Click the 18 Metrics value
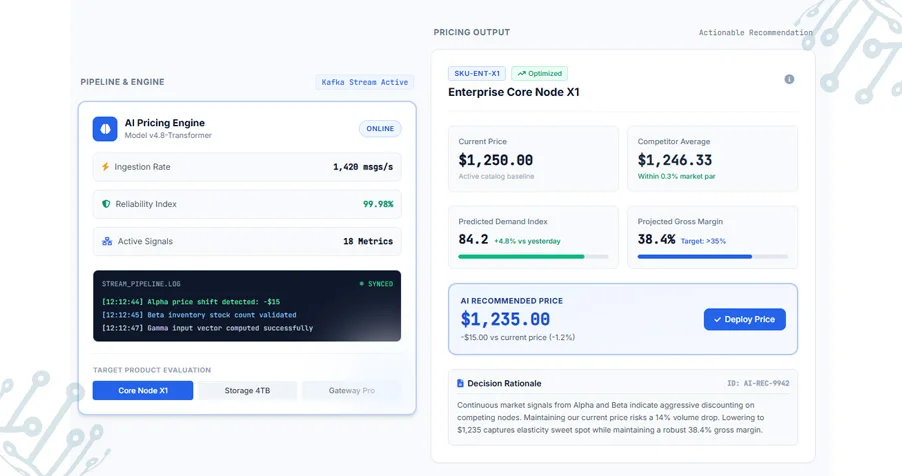 tap(368, 241)
